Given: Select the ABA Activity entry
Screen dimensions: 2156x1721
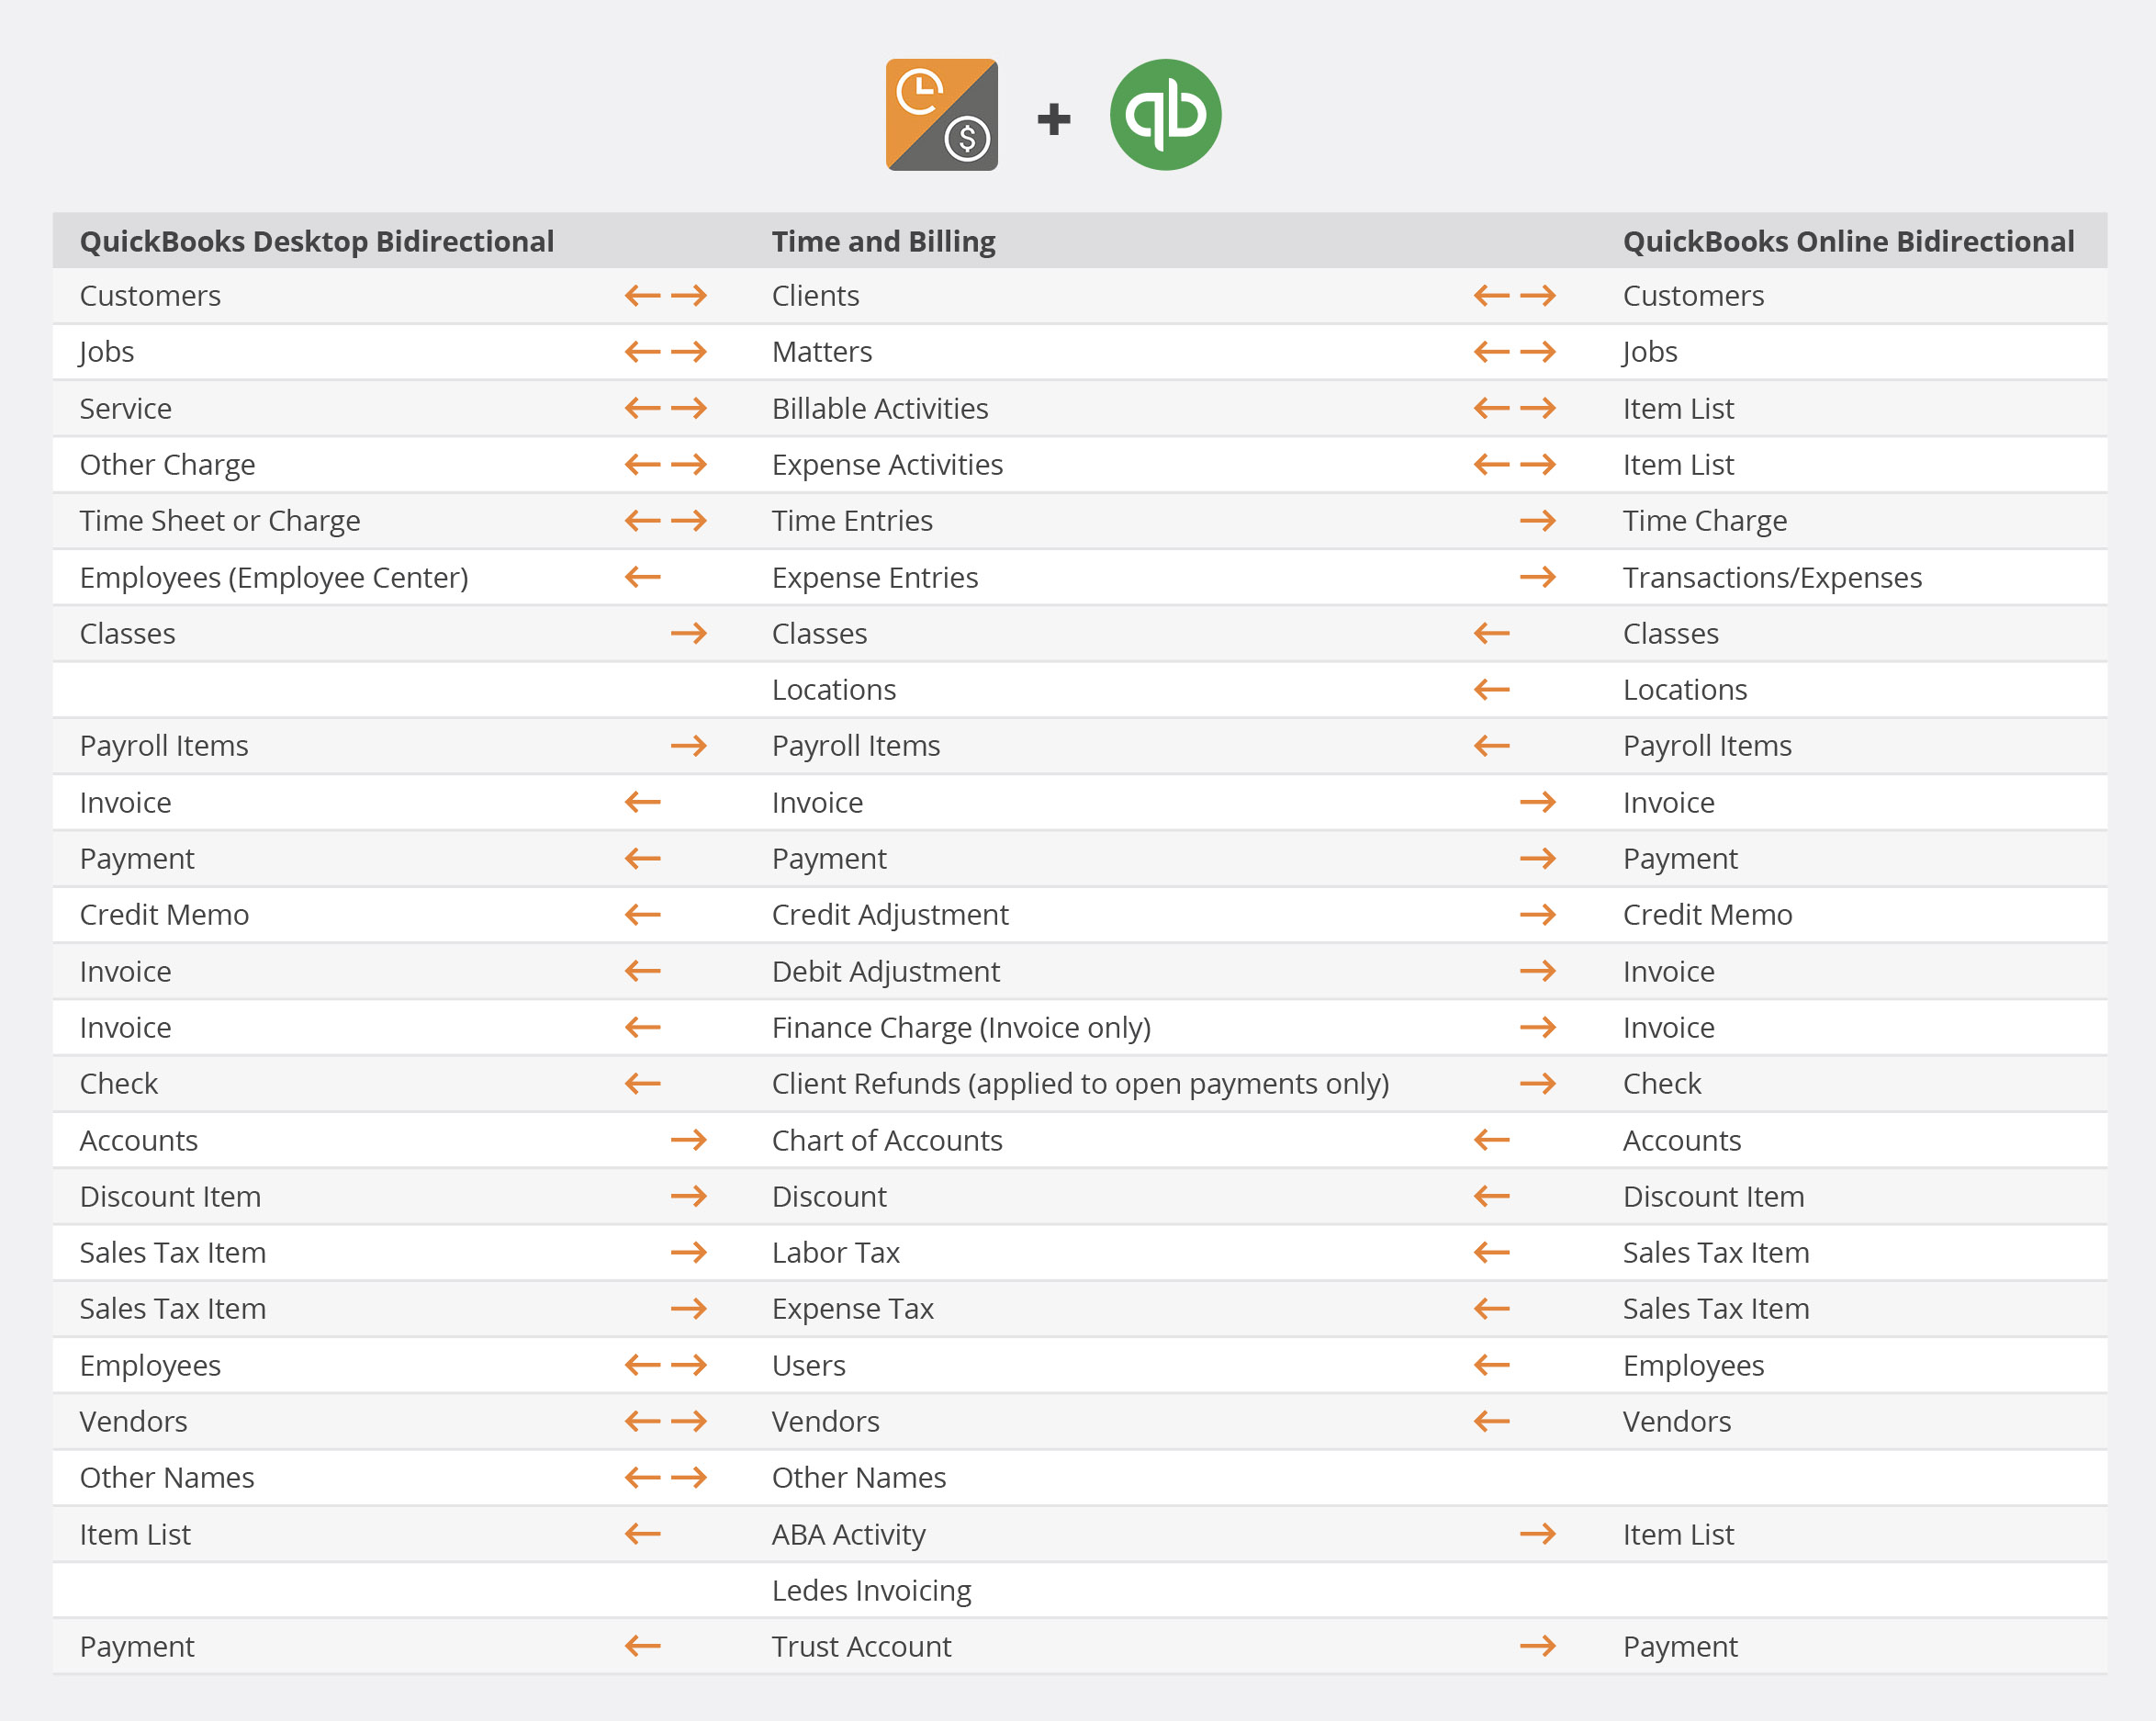Looking at the screenshot, I should [x=848, y=1534].
